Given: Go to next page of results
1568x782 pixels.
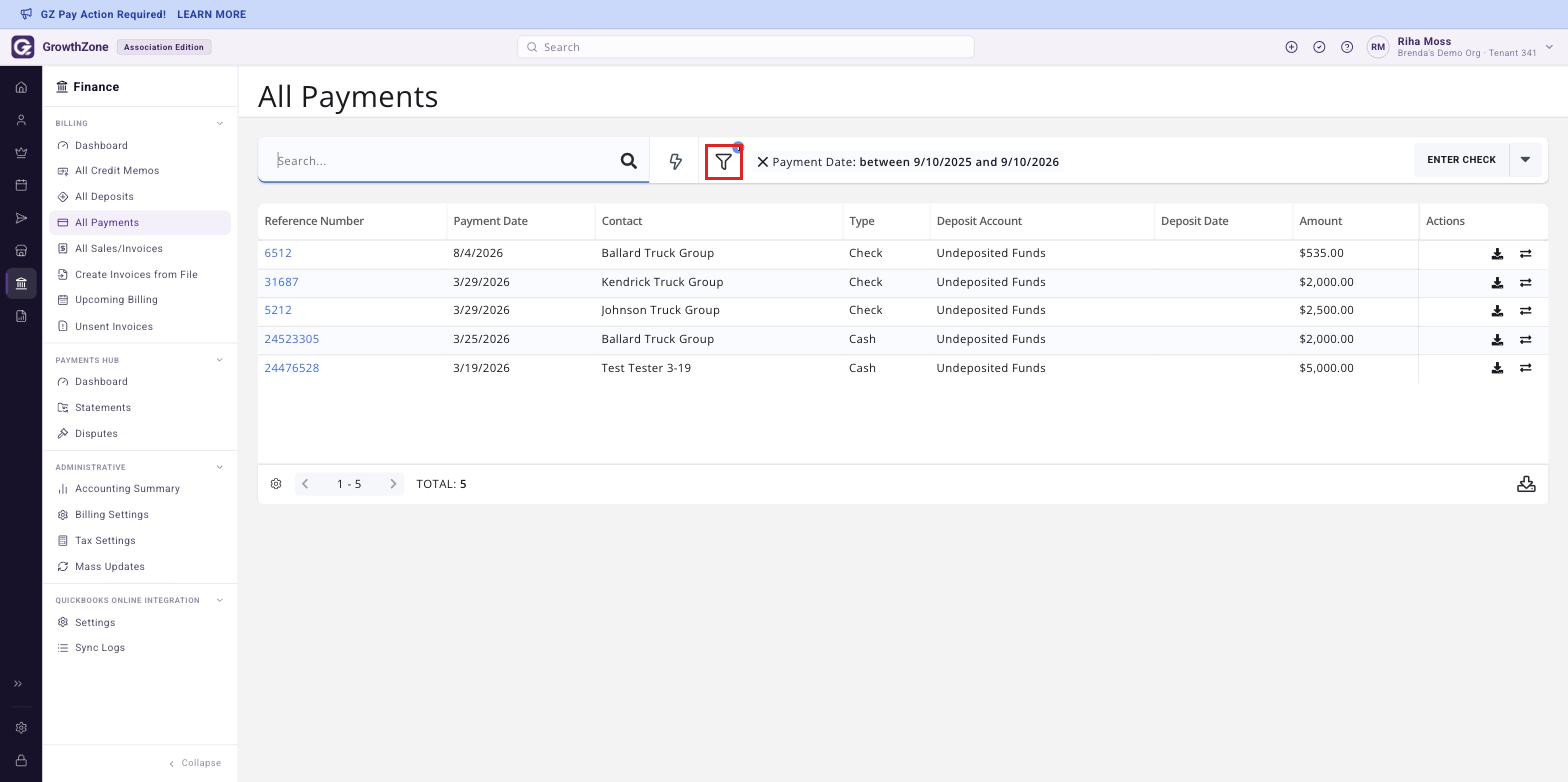Looking at the screenshot, I should (x=393, y=484).
